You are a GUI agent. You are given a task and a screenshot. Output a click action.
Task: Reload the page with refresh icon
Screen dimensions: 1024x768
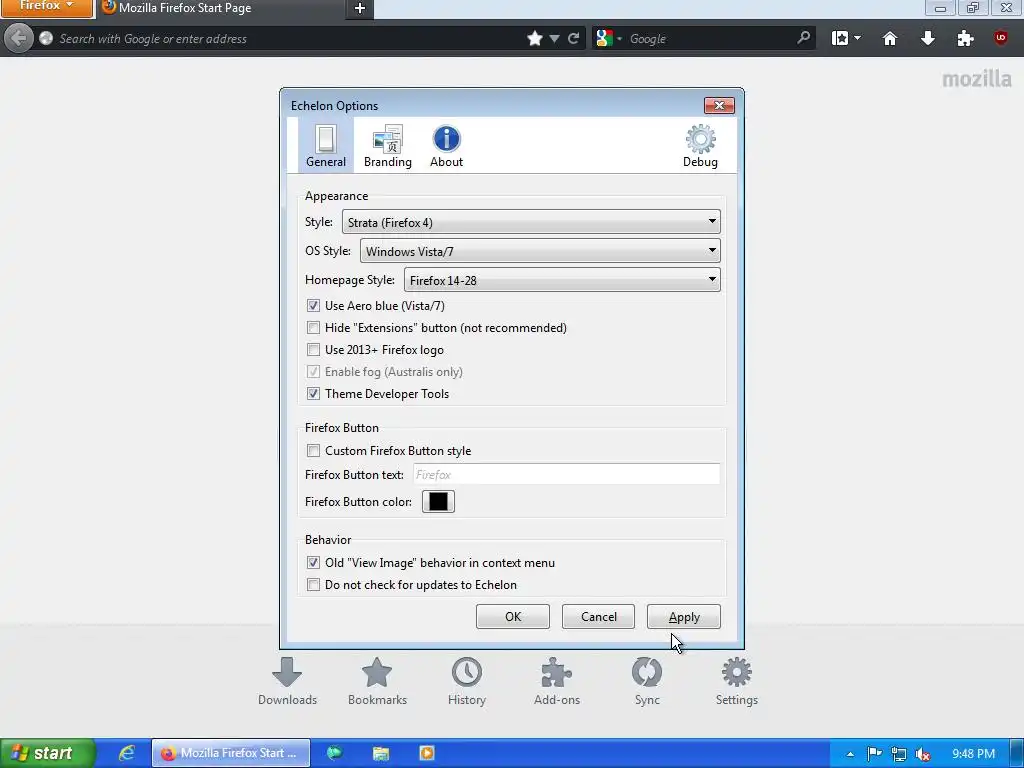(x=573, y=39)
